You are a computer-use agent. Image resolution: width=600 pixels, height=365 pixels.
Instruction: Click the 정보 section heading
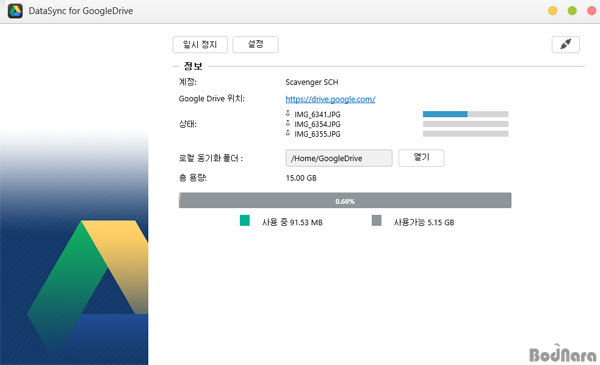193,66
